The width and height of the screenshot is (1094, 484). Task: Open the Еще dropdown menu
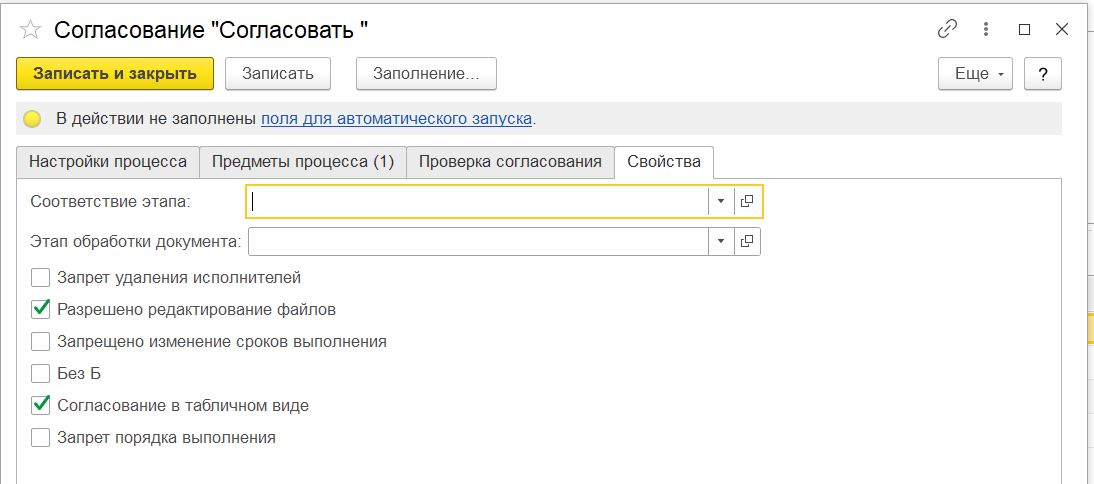pyautogui.click(x=975, y=74)
